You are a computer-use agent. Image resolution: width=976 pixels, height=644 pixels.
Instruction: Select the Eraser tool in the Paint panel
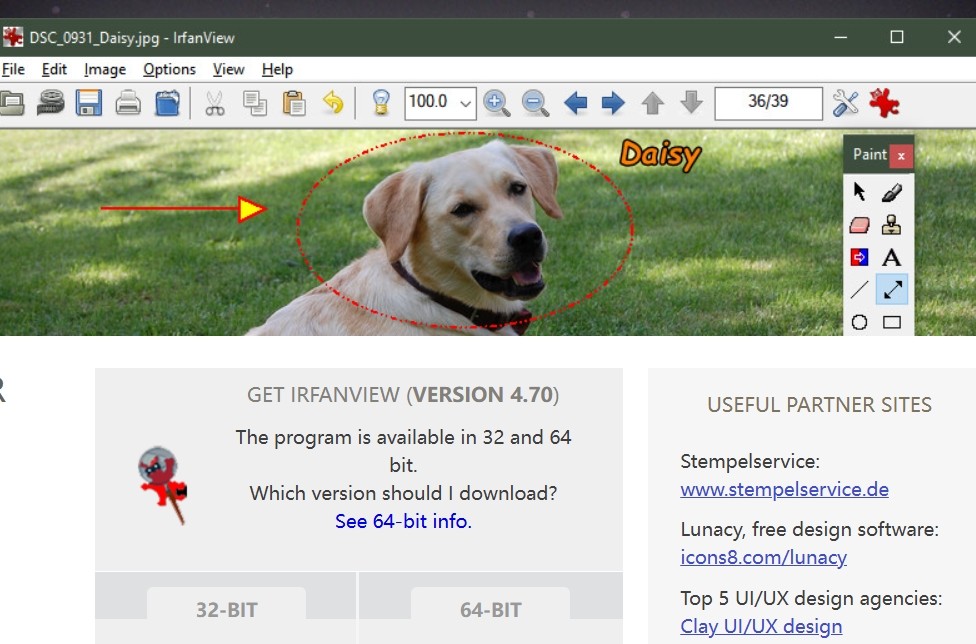click(x=859, y=225)
